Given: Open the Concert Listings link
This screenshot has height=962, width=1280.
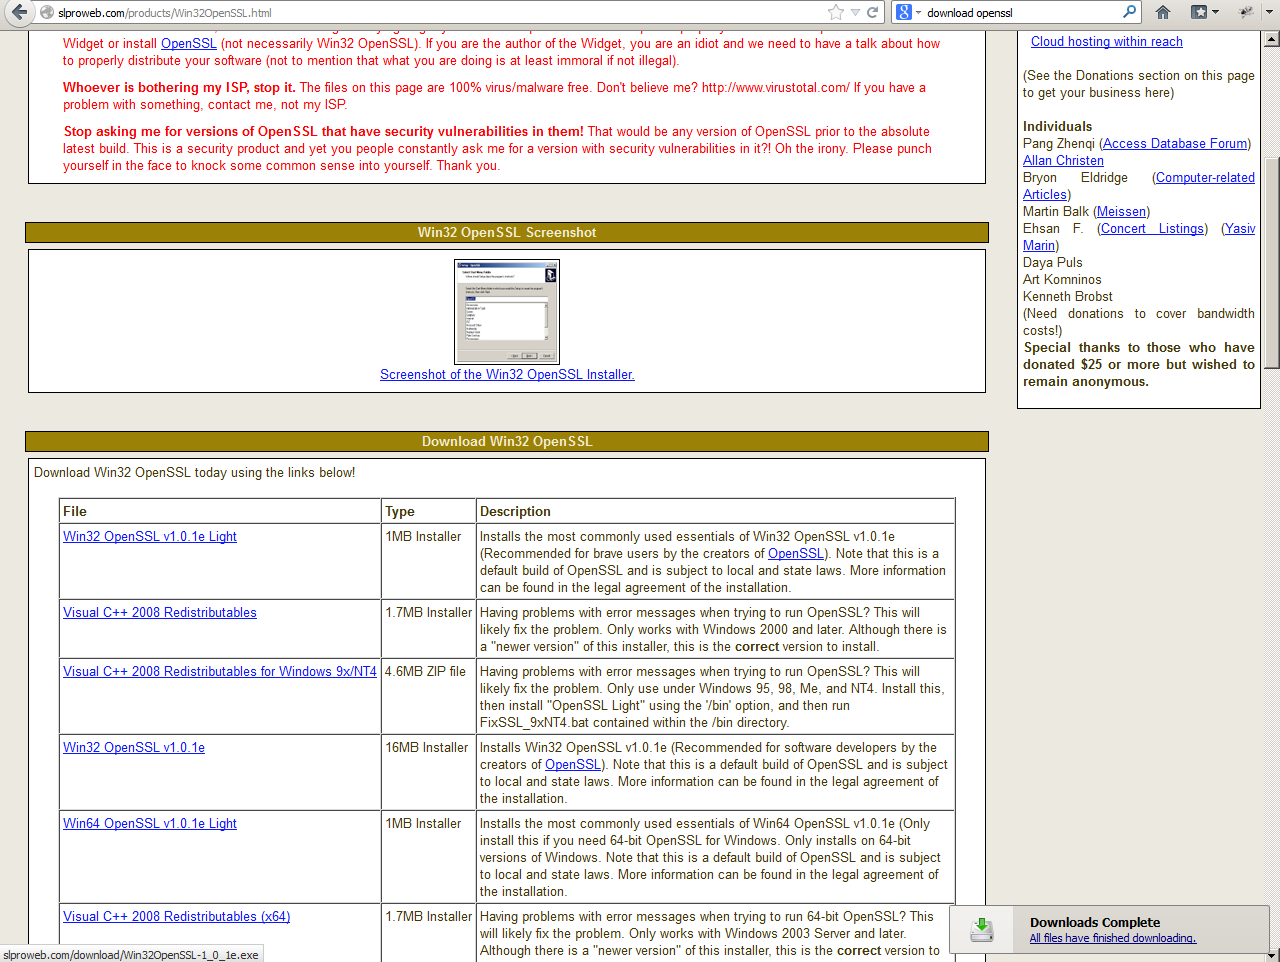Looking at the screenshot, I should (1152, 228).
